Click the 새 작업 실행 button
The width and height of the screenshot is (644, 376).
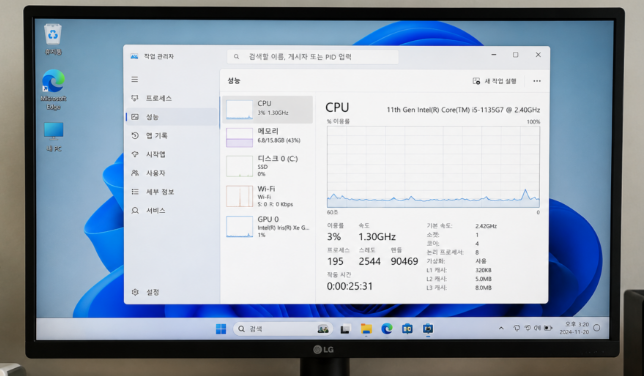tap(494, 81)
